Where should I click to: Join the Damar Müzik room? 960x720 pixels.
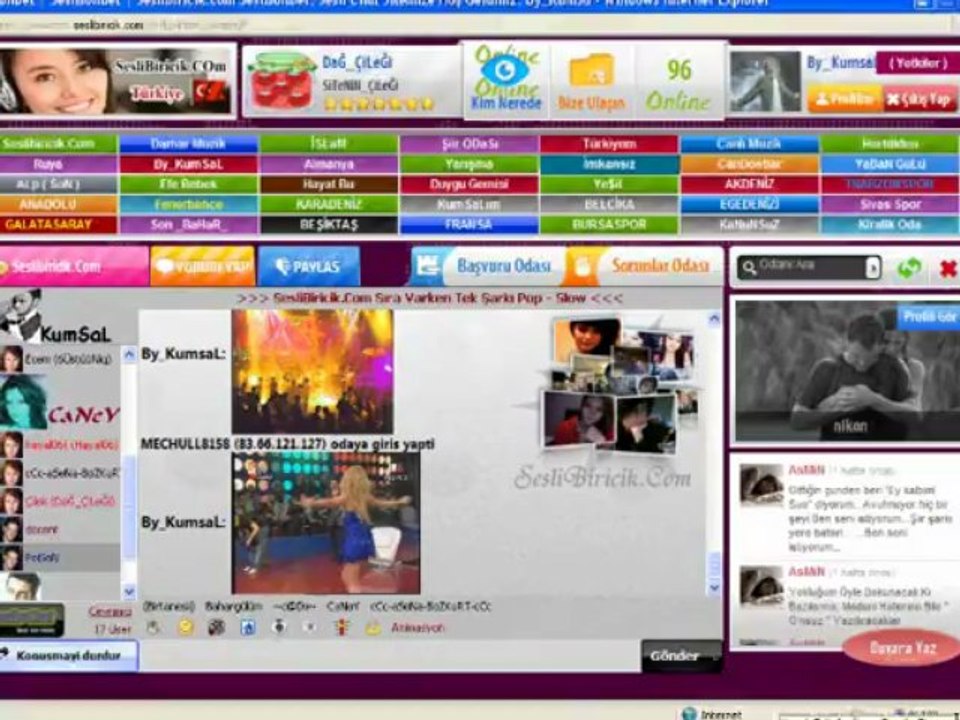click(x=189, y=144)
